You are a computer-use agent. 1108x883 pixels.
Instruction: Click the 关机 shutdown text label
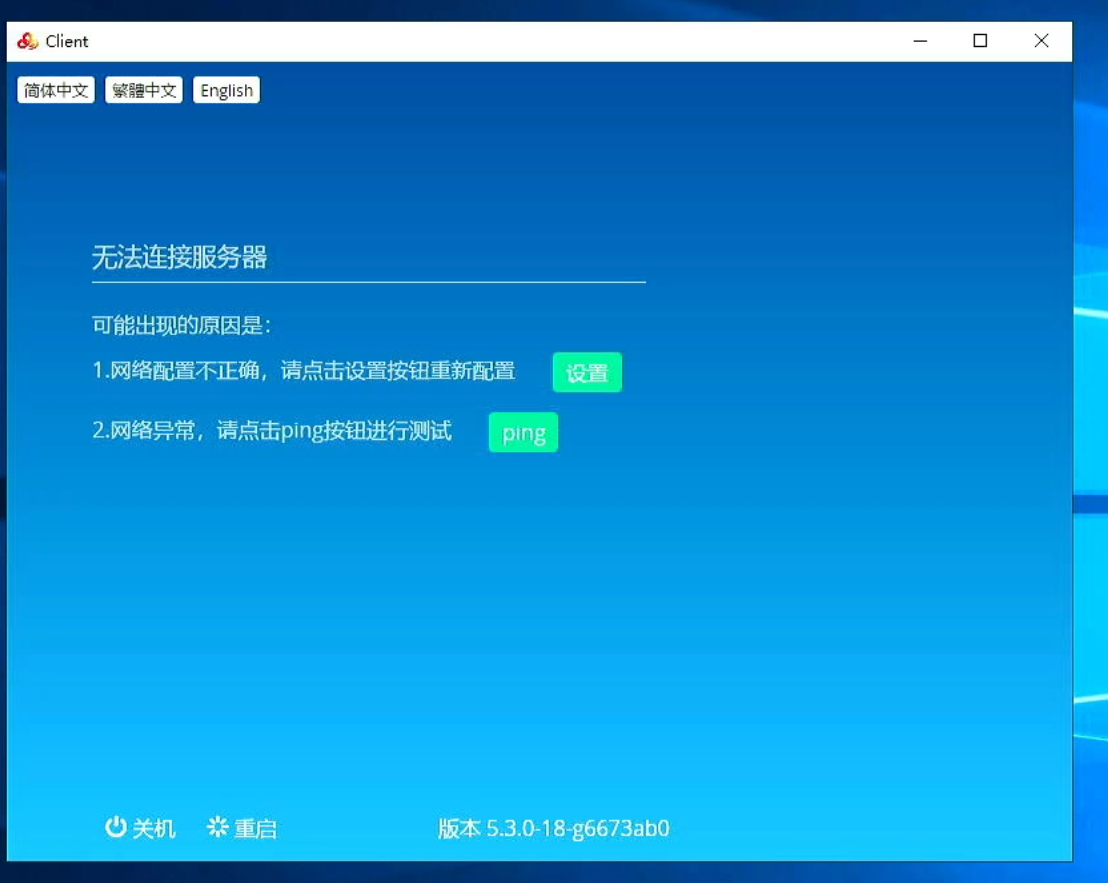[x=154, y=829]
